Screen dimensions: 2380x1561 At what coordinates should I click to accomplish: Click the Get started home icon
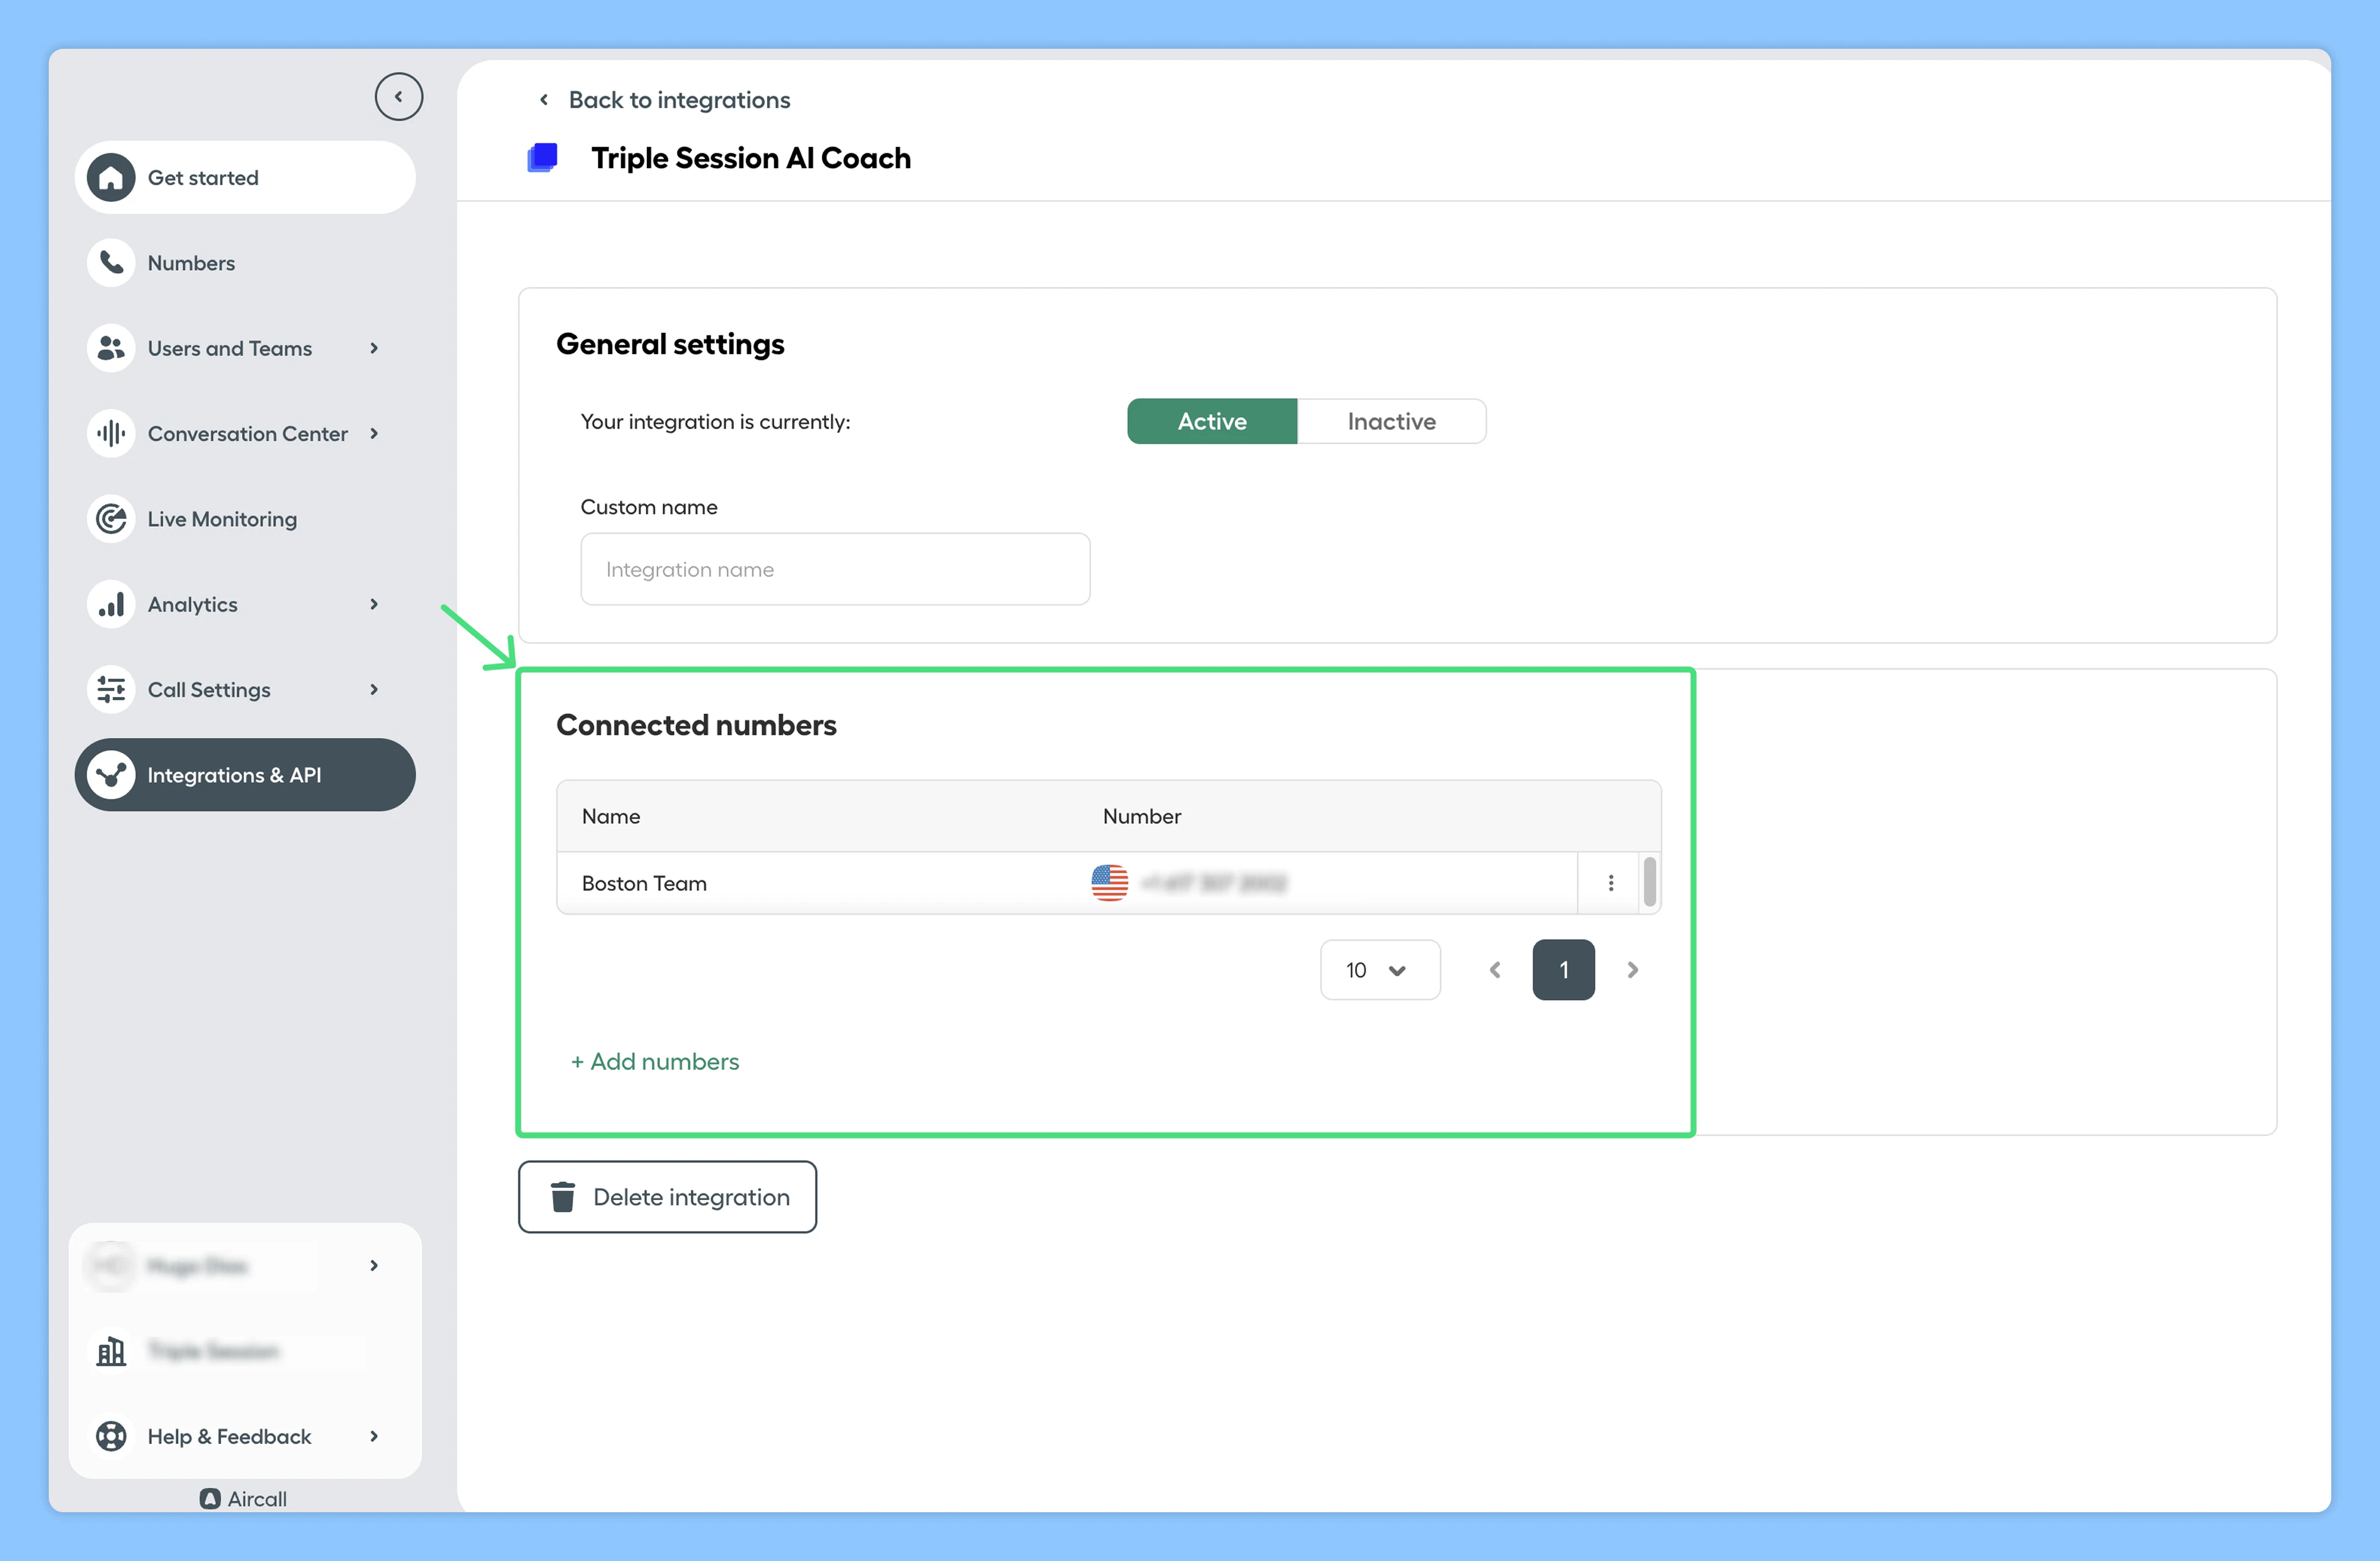111,177
